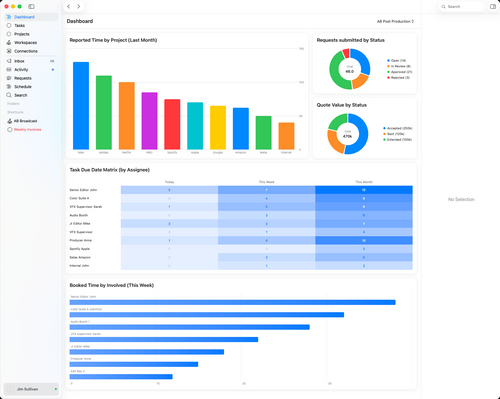The height and width of the screenshot is (399, 500).
Task: Click the Approved legend entry
Action: [399, 72]
